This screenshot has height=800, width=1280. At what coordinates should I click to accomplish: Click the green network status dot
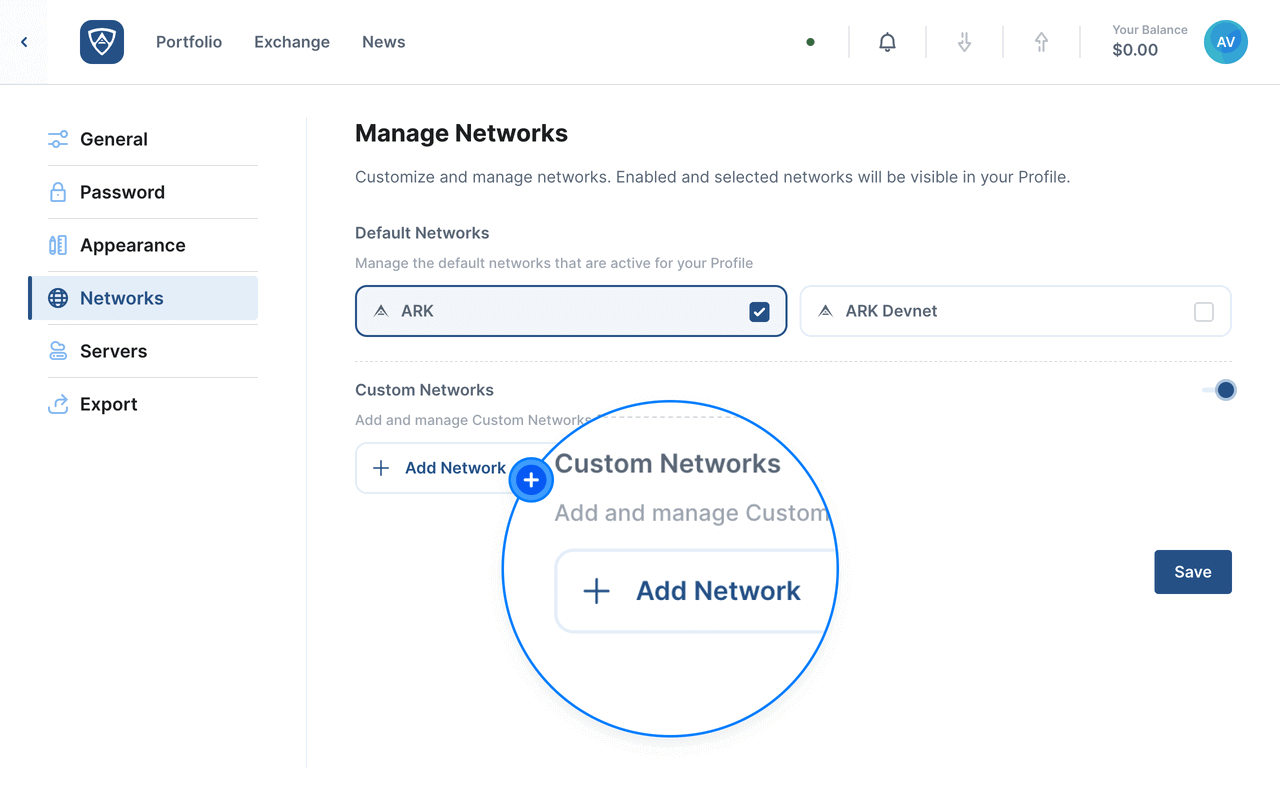click(x=810, y=42)
